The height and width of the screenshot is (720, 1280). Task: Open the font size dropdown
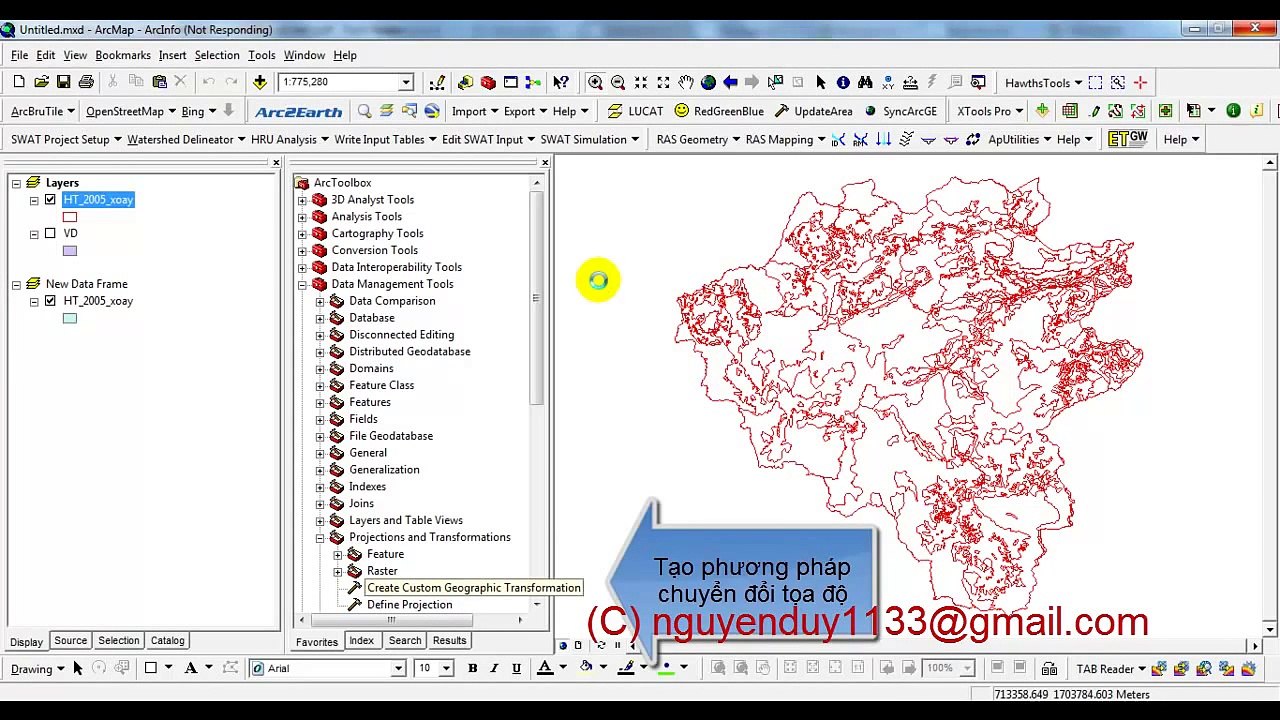pyautogui.click(x=446, y=668)
